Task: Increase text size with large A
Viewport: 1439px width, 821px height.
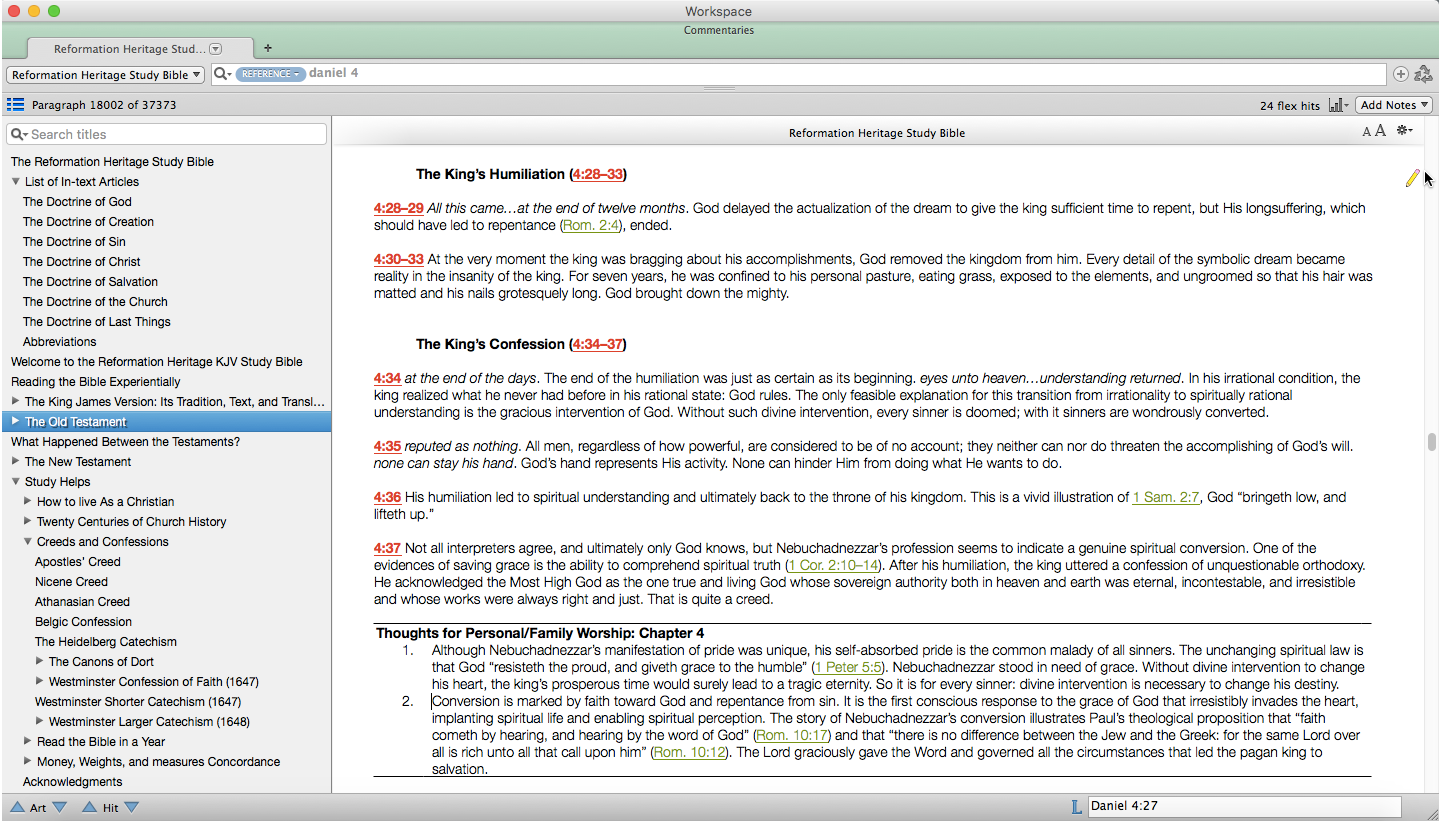Action: [1380, 131]
